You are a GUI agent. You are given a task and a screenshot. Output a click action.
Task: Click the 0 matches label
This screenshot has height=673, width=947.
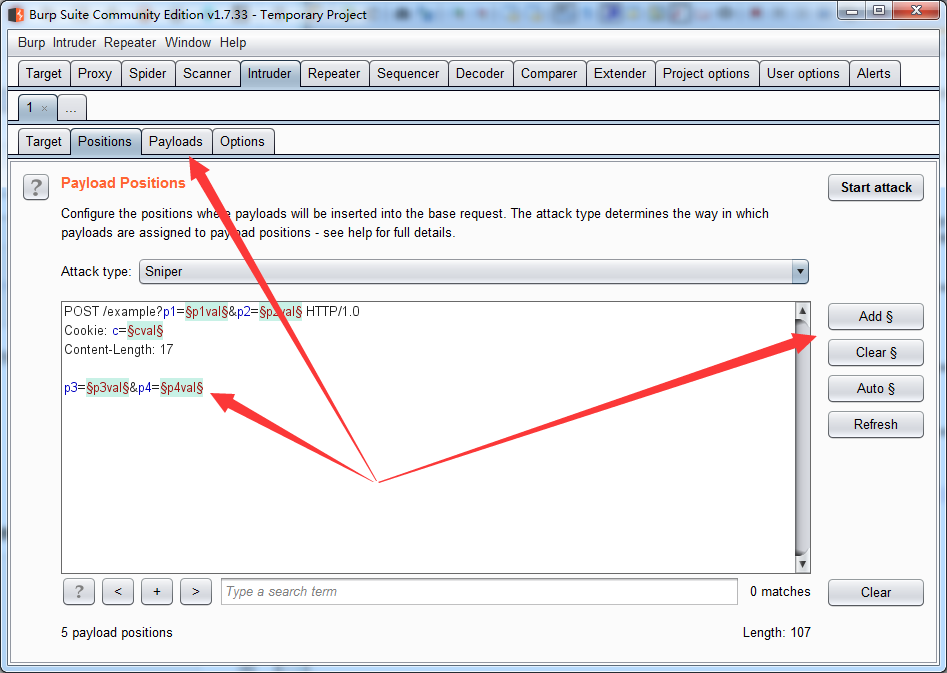780,591
